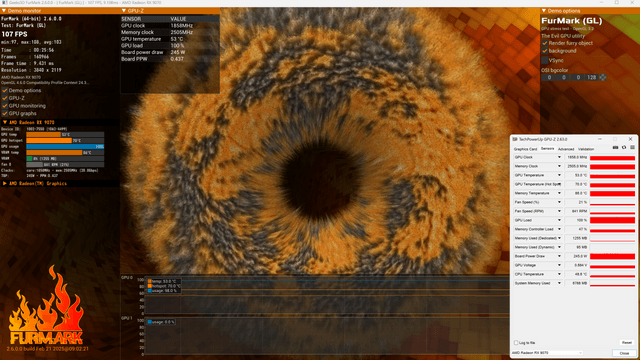Click the GPU-Z title bar app icon

(x=515, y=139)
